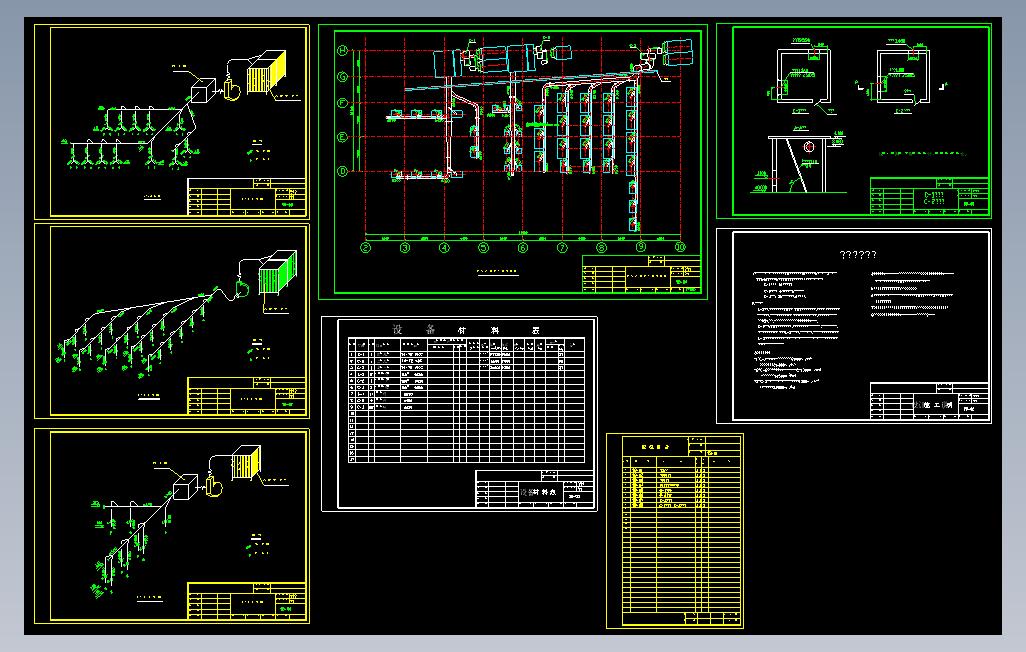
Task: Pick column grid bubble 10 below plan
Action: [x=680, y=247]
